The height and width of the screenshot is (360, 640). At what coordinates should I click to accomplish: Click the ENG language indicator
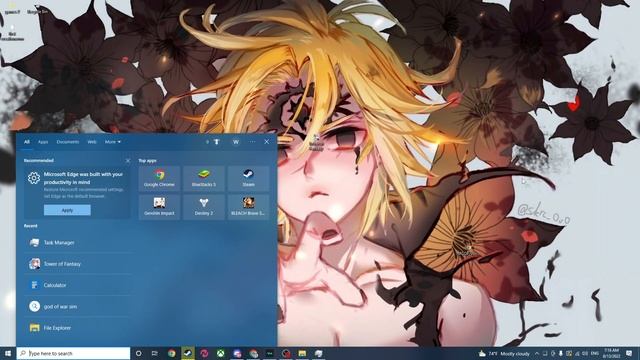[595, 353]
